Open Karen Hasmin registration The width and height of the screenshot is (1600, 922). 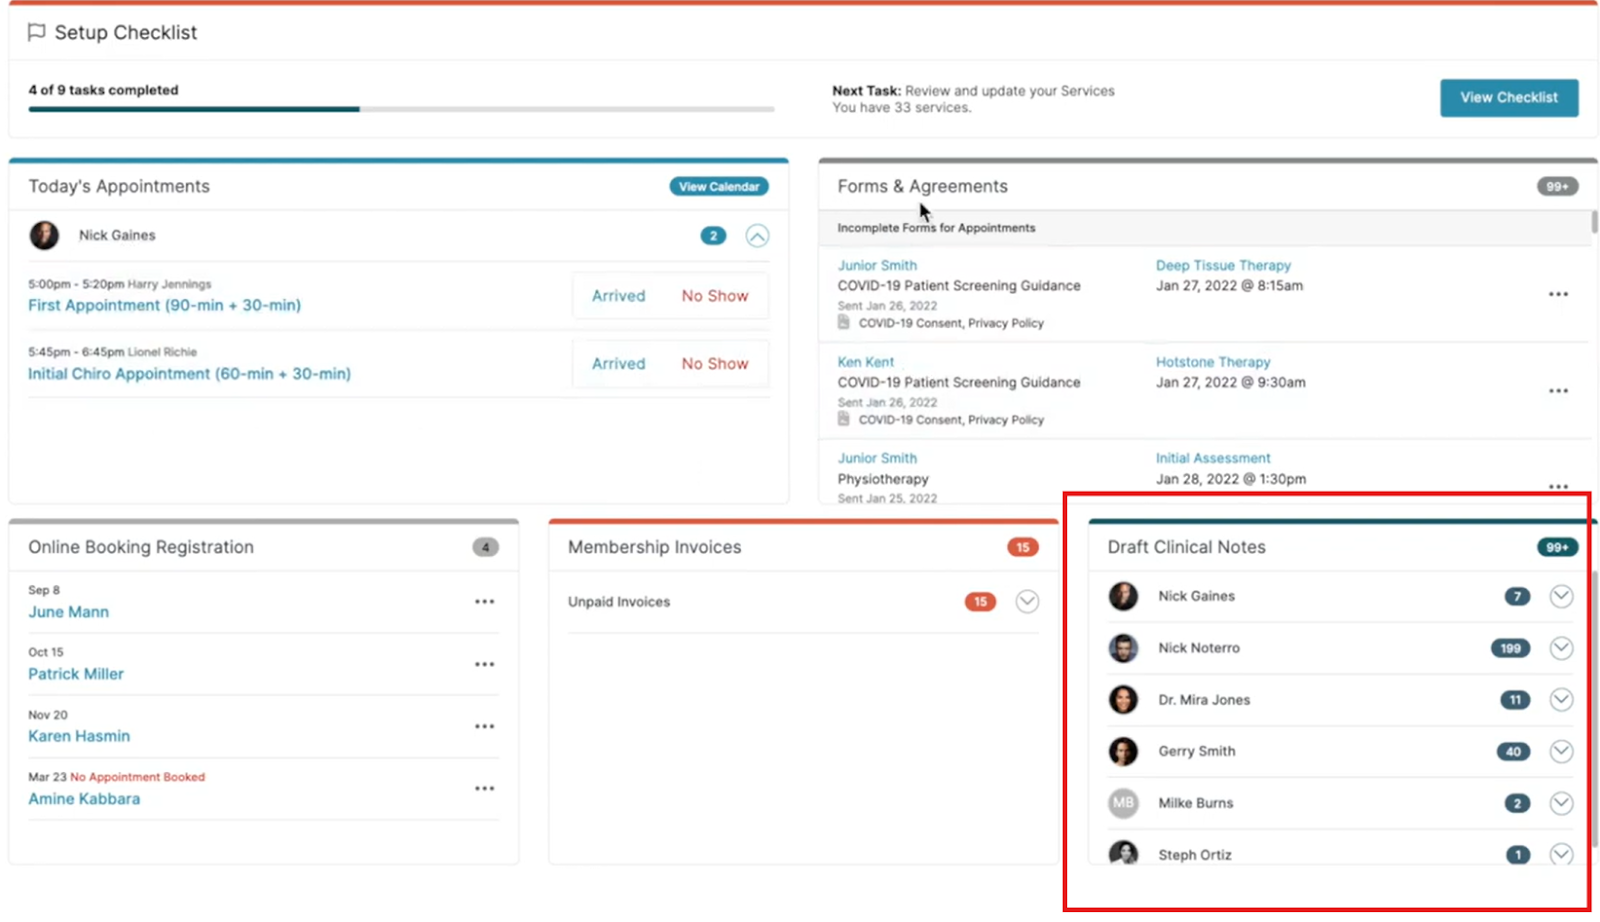79,736
